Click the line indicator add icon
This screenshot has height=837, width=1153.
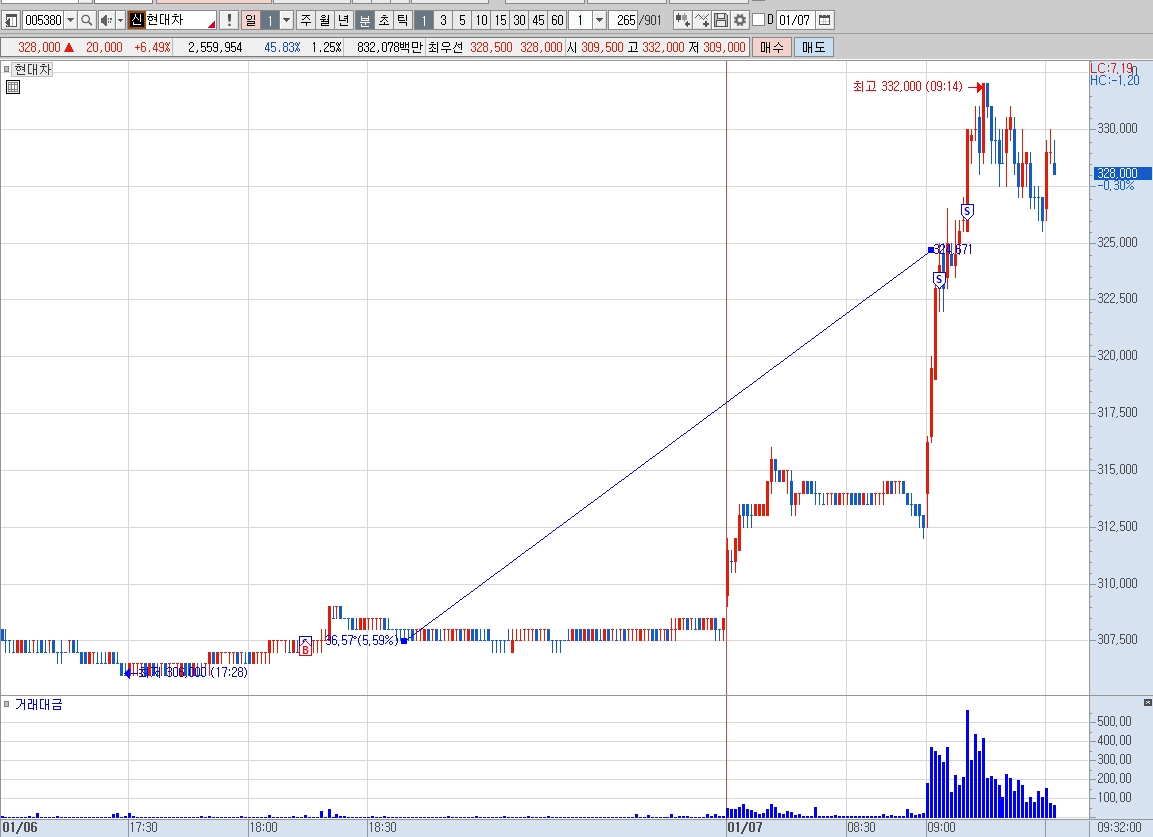[702, 20]
